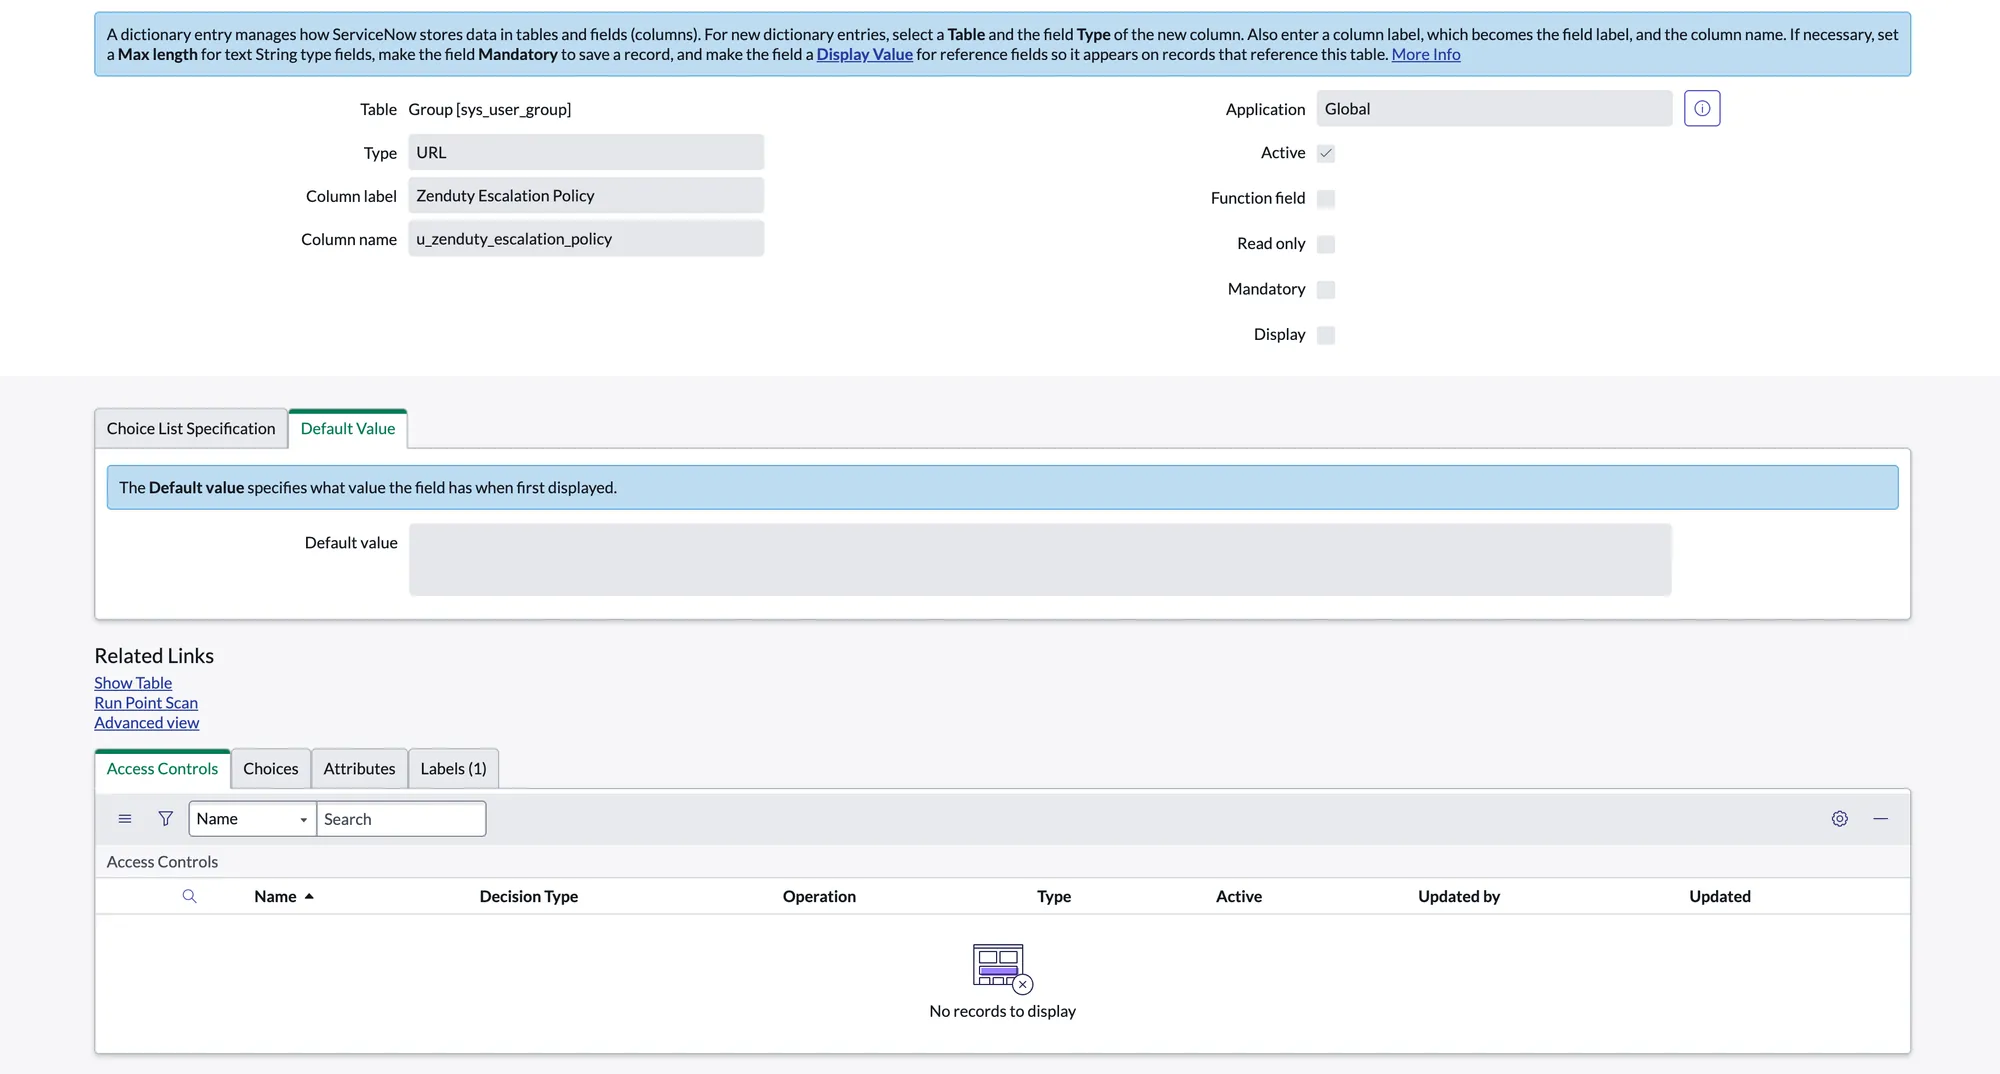Enable the Read only checkbox
The height and width of the screenshot is (1074, 2000).
tap(1326, 244)
